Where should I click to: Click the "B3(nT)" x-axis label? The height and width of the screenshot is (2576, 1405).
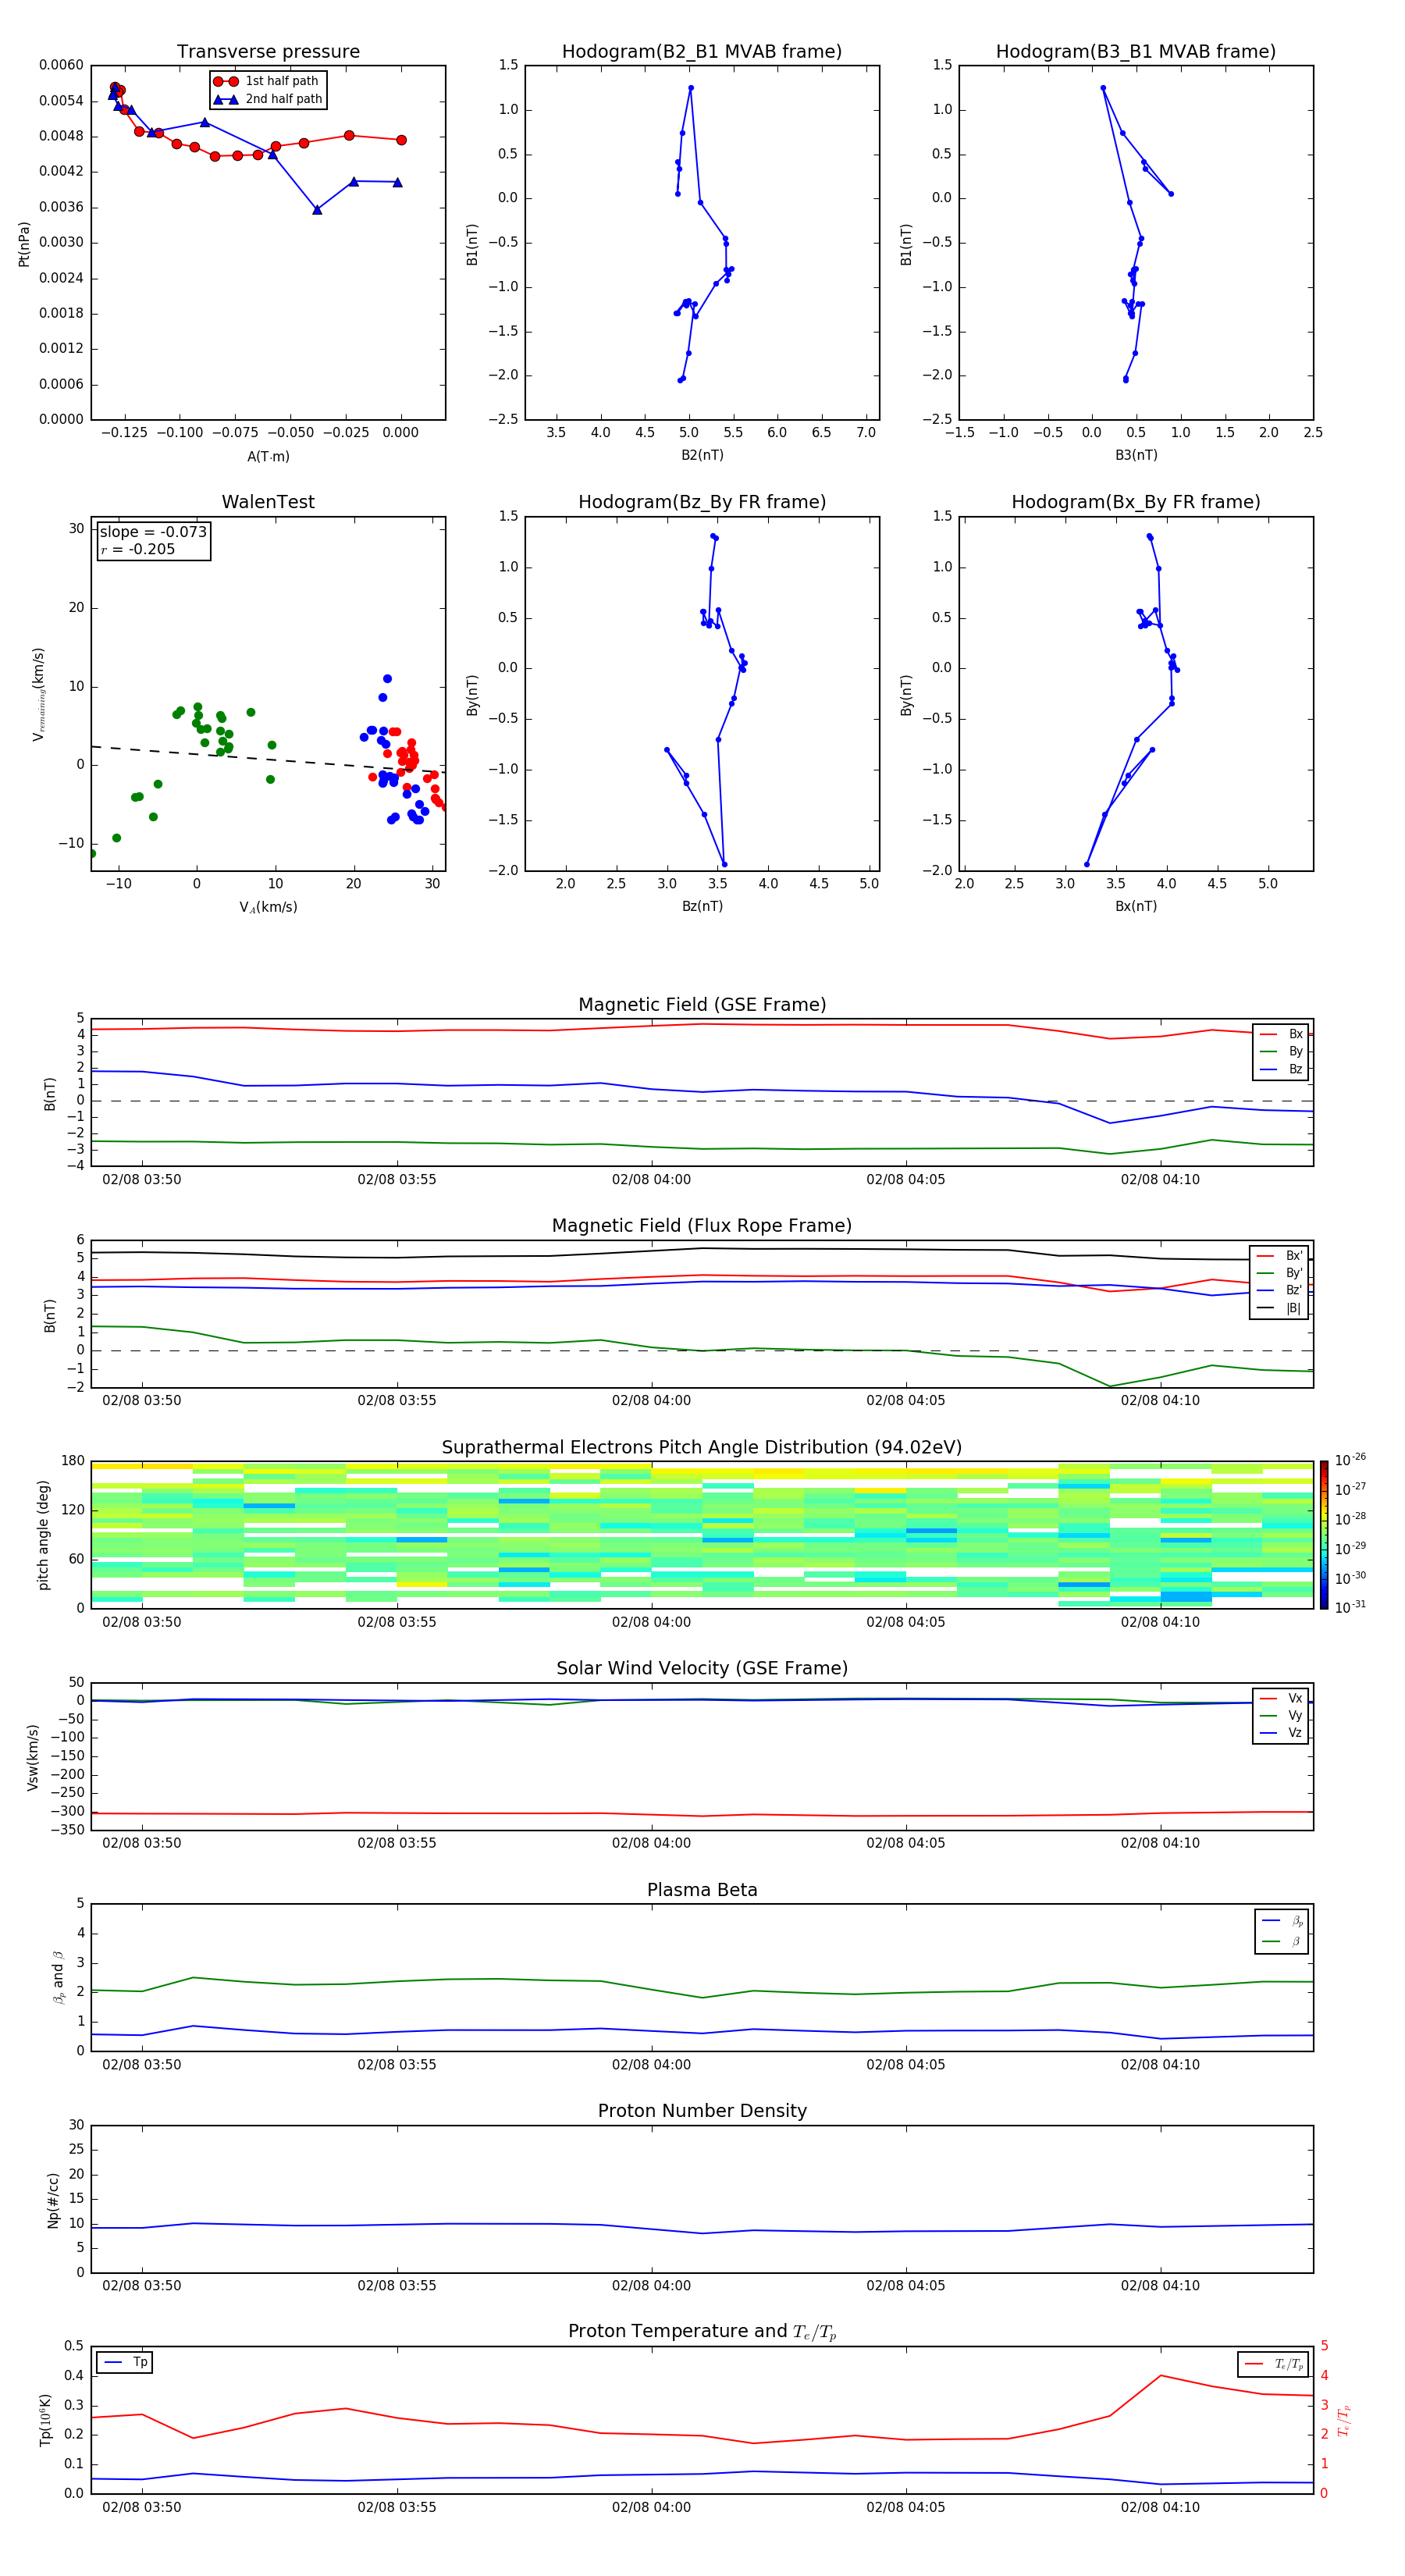pos(1136,455)
